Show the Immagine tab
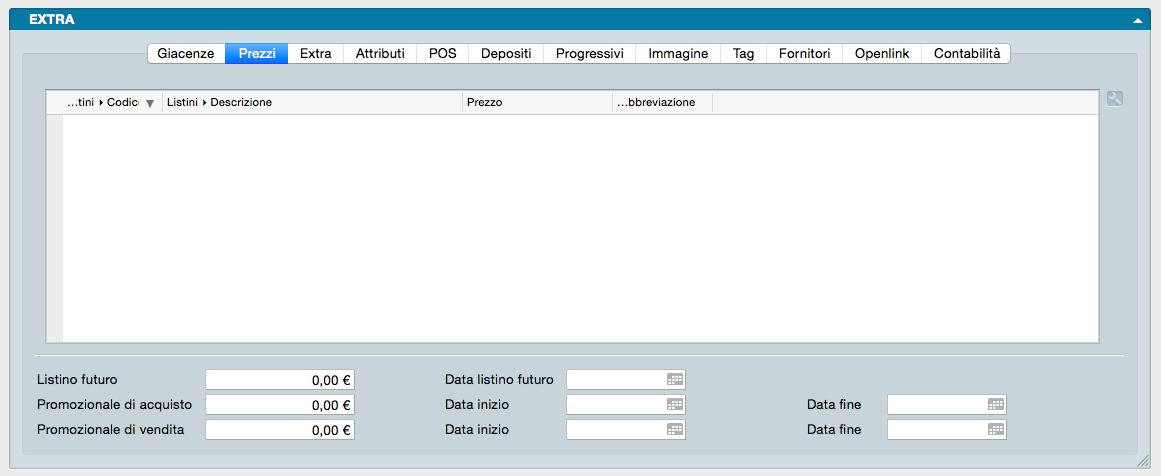Viewport: 1161px width, 476px height. [678, 54]
